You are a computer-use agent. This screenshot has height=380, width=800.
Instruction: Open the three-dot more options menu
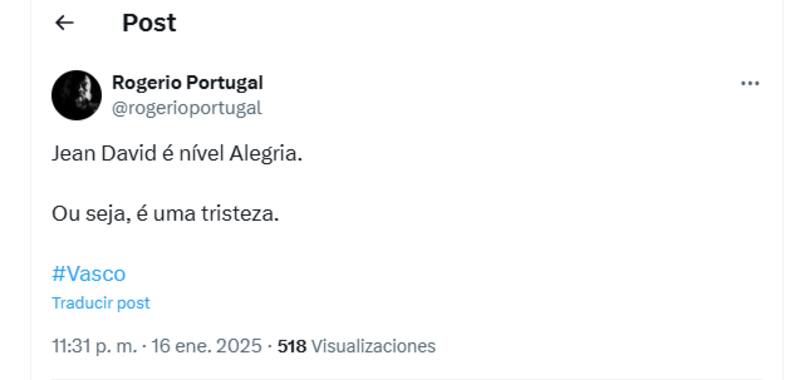(749, 84)
